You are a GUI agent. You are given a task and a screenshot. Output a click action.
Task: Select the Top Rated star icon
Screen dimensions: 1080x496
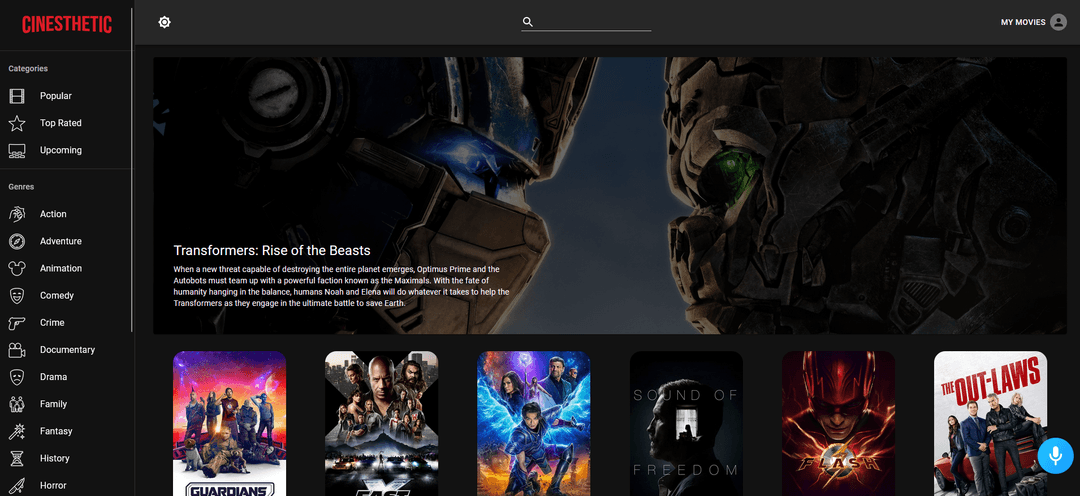click(17, 123)
